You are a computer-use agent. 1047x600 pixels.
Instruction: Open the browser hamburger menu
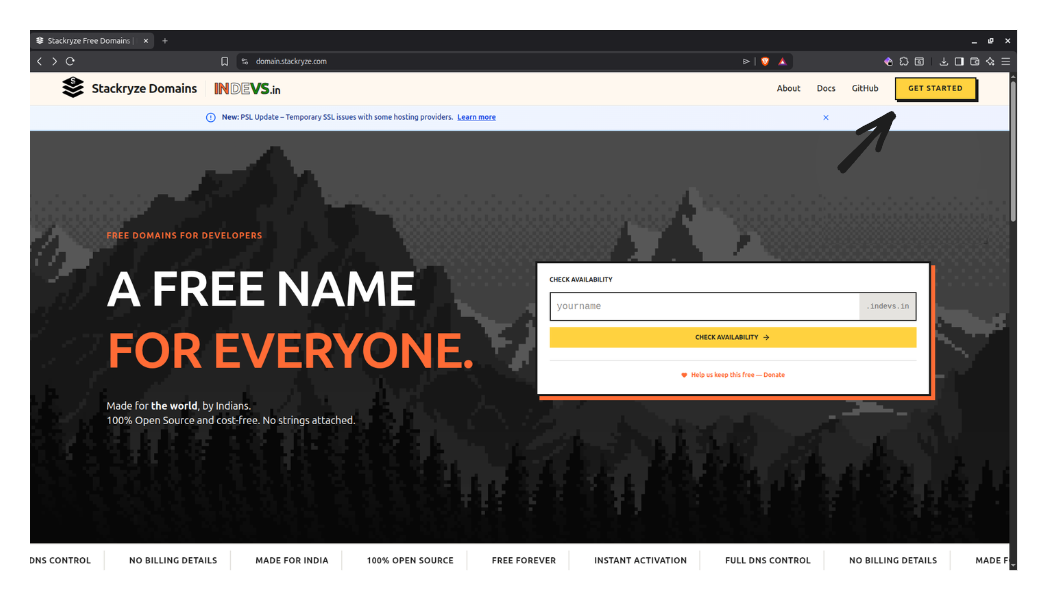1006,61
